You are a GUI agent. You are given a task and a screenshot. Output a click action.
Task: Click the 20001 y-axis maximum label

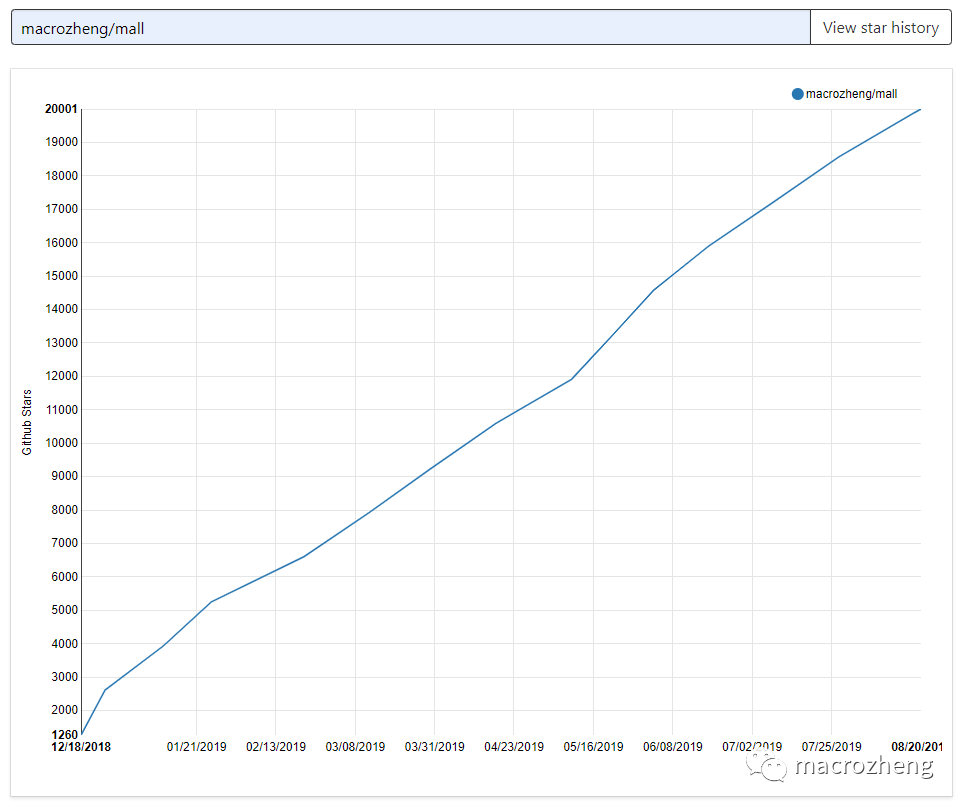(62, 109)
